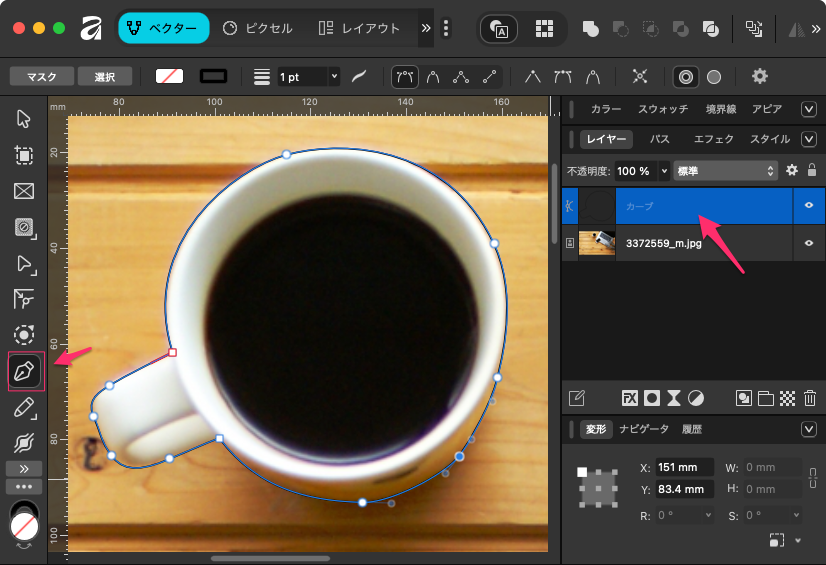This screenshot has height=565, width=826.
Task: Select the Node tool
Action: coord(25,264)
